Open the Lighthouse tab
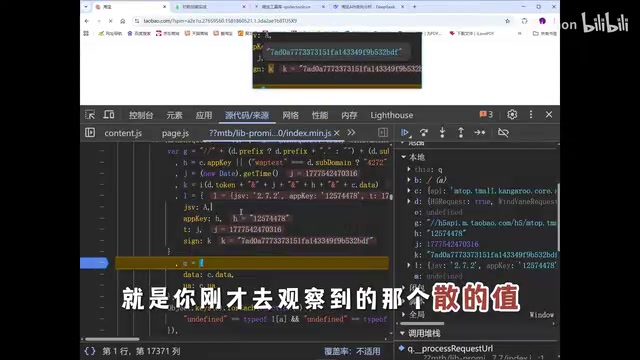Viewport: 640px width, 360px height. pos(391,115)
